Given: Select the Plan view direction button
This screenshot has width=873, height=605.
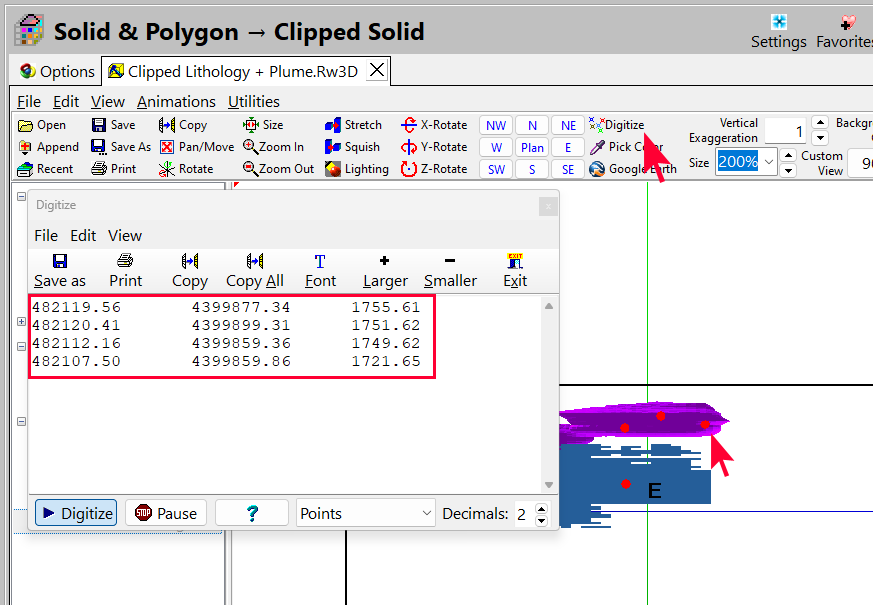Looking at the screenshot, I should pyautogui.click(x=532, y=147).
